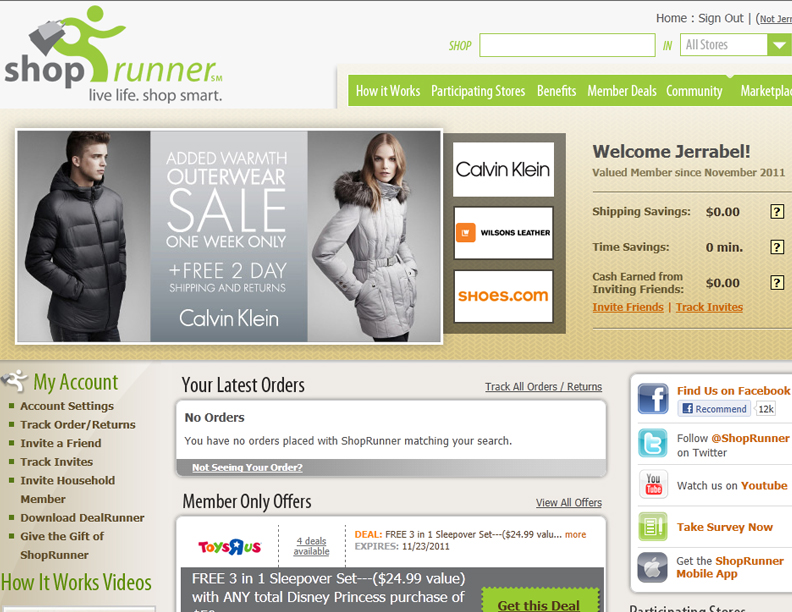
Task: Click the Sign Out link
Action: click(x=721, y=18)
